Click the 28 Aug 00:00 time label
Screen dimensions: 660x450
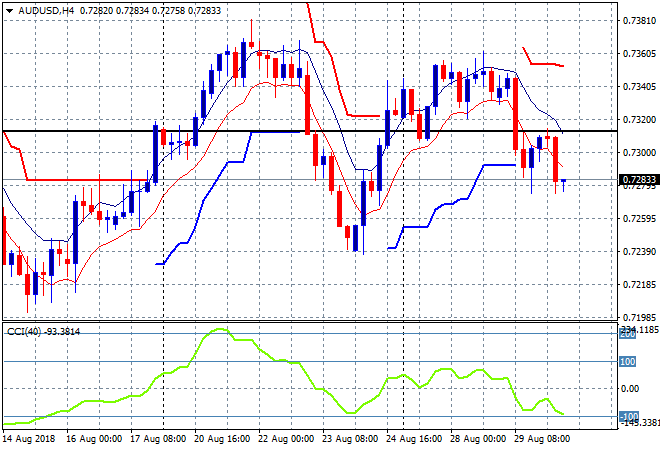pyautogui.click(x=478, y=439)
